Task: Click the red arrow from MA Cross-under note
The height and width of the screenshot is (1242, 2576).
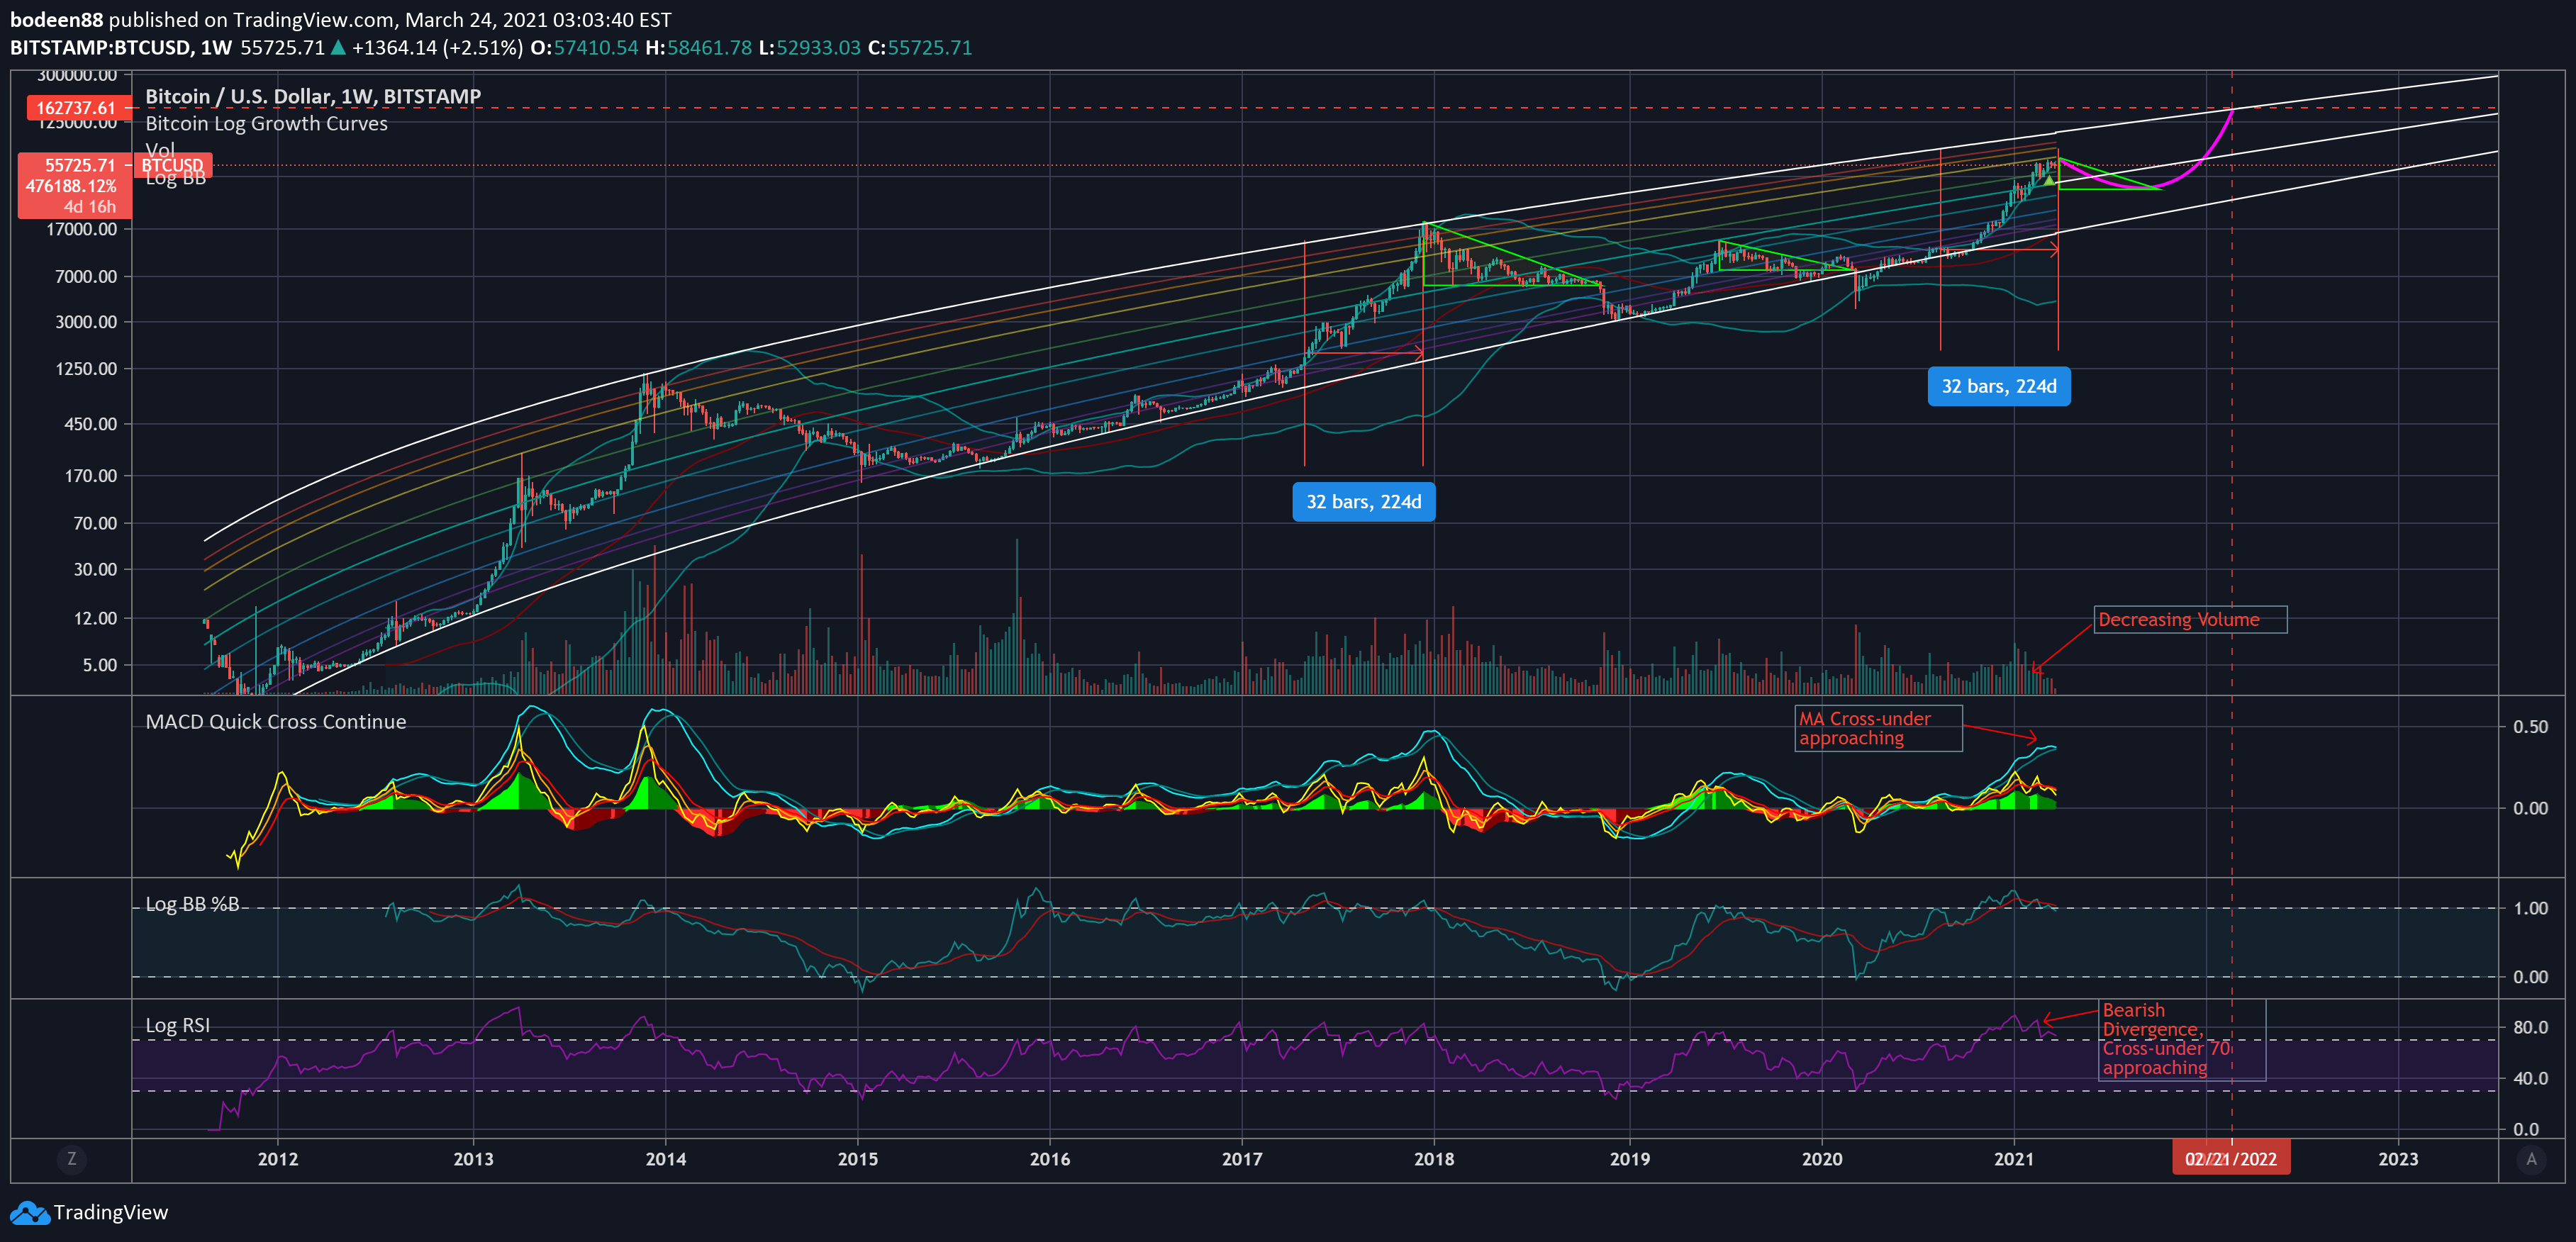Action: coord(2000,732)
